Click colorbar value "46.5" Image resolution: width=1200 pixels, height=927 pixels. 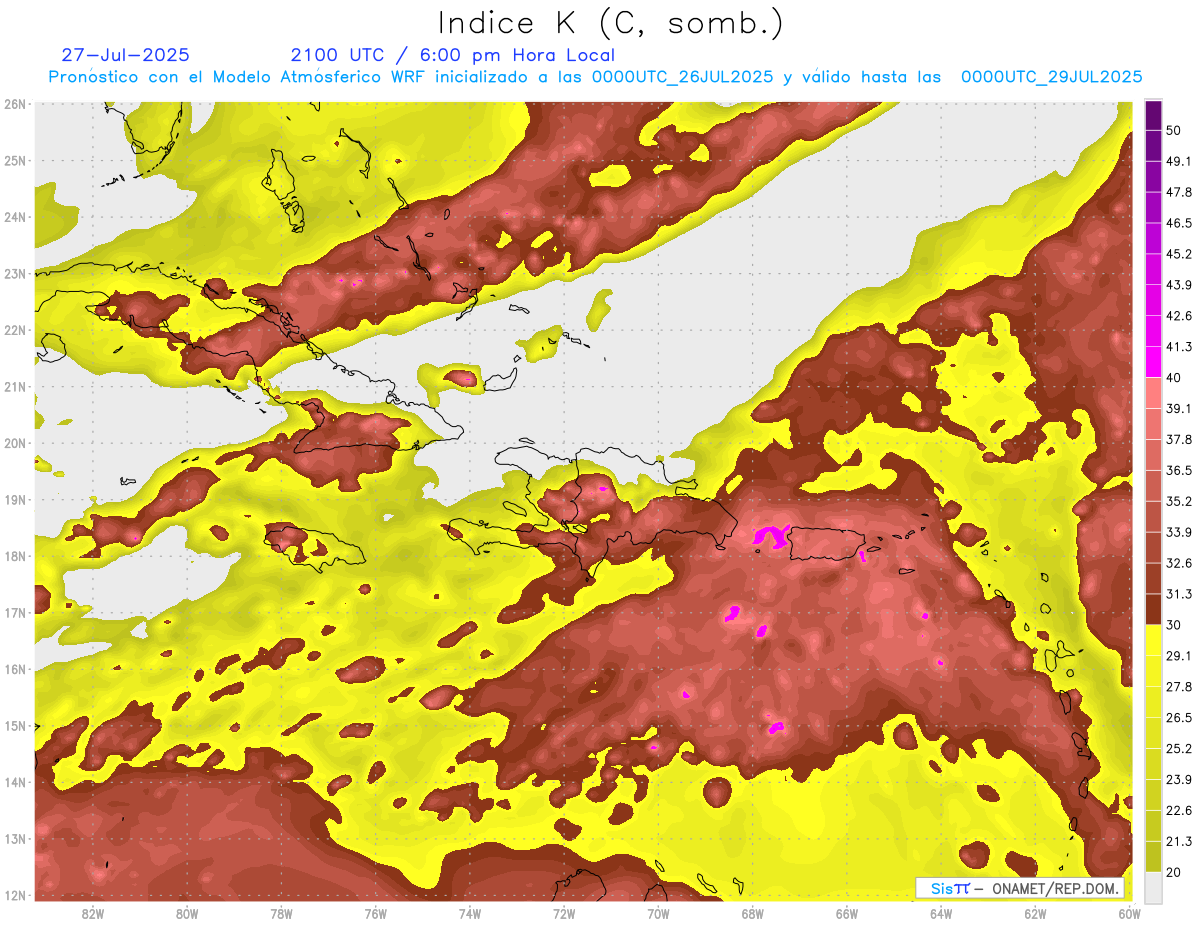(x=1179, y=224)
